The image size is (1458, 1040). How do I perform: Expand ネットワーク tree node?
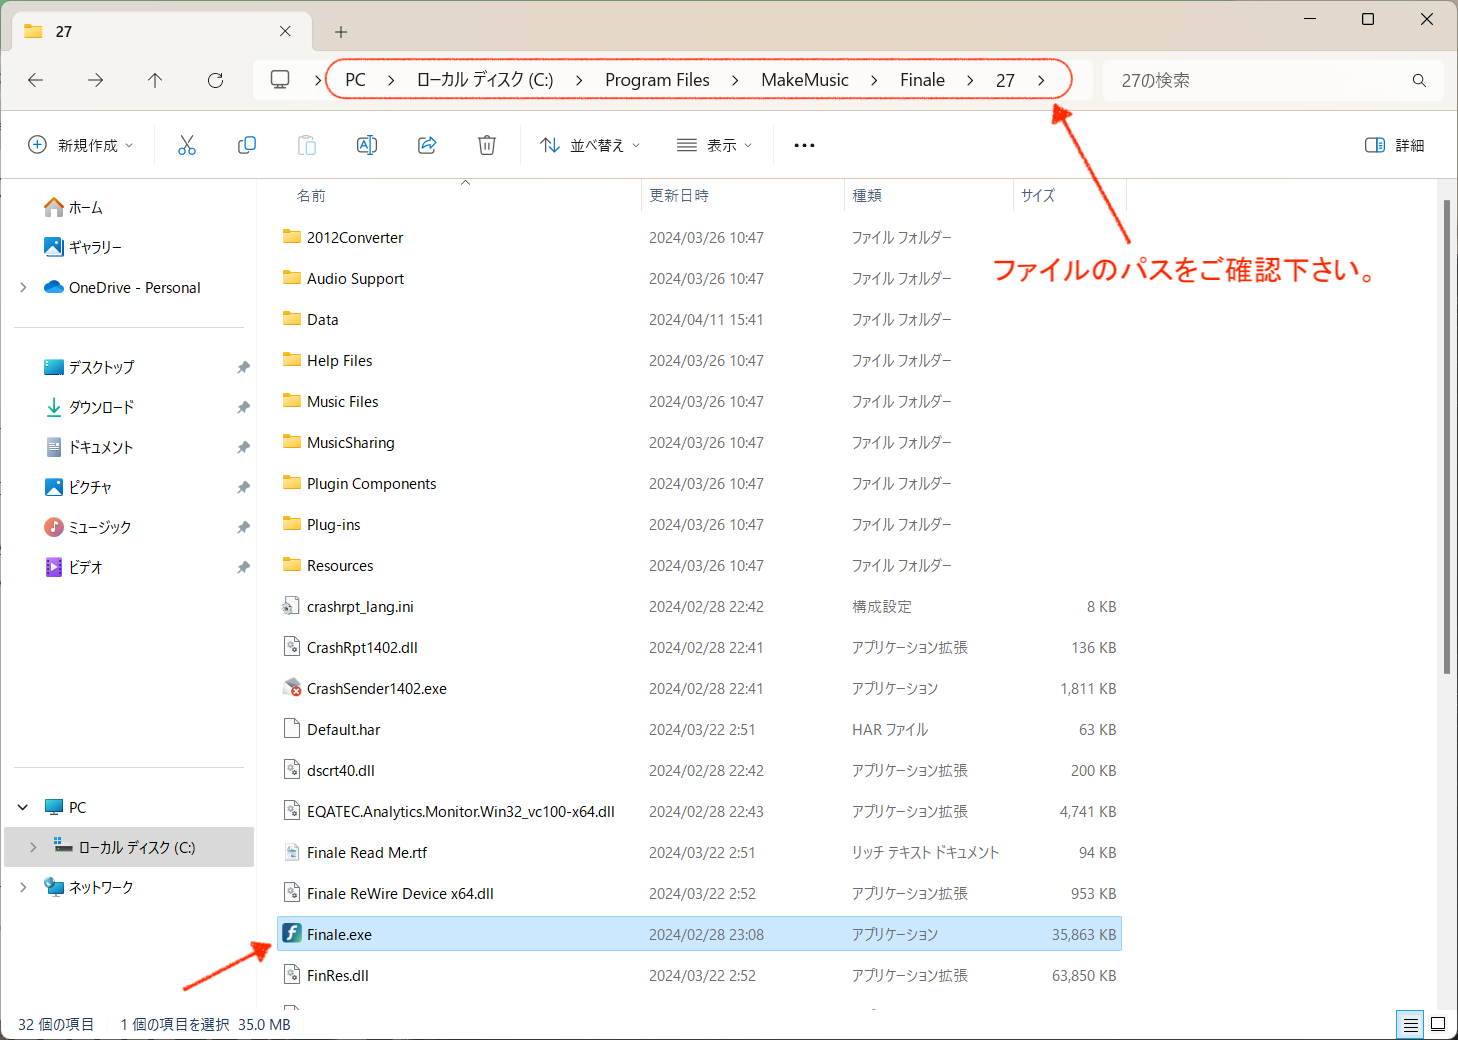tap(23, 887)
